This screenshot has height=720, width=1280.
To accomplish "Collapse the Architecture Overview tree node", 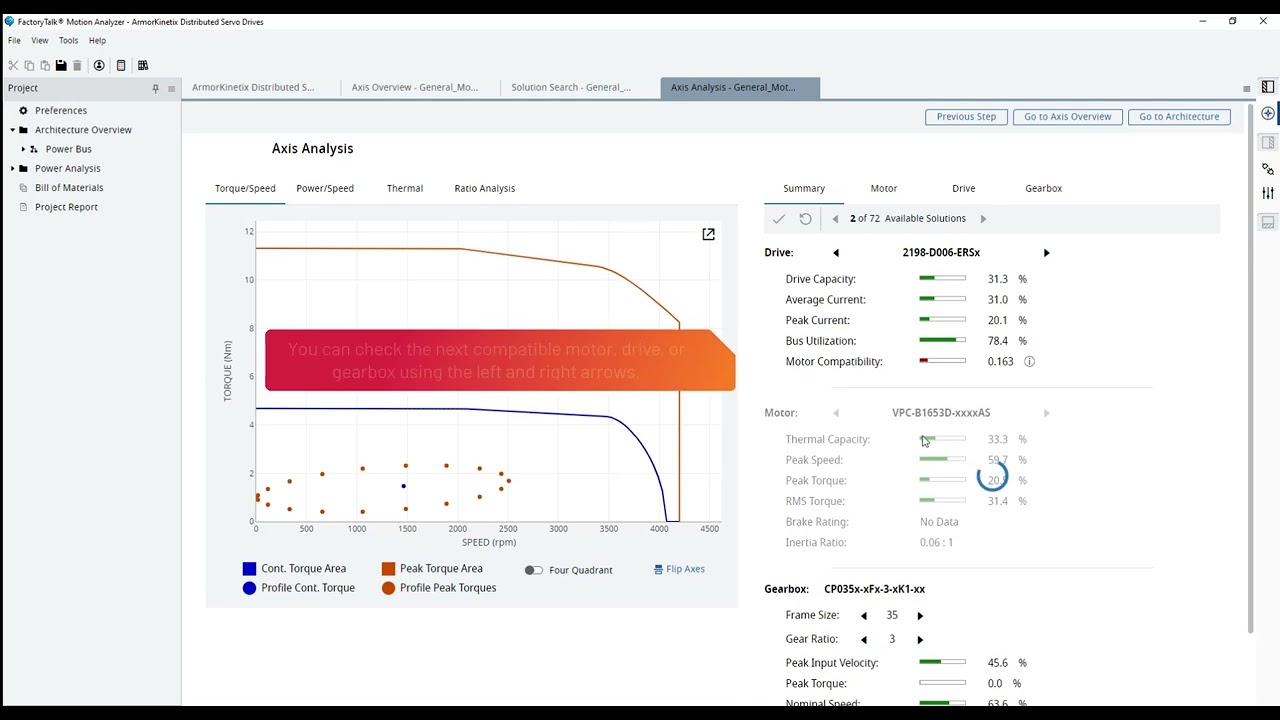I will click(x=13, y=130).
